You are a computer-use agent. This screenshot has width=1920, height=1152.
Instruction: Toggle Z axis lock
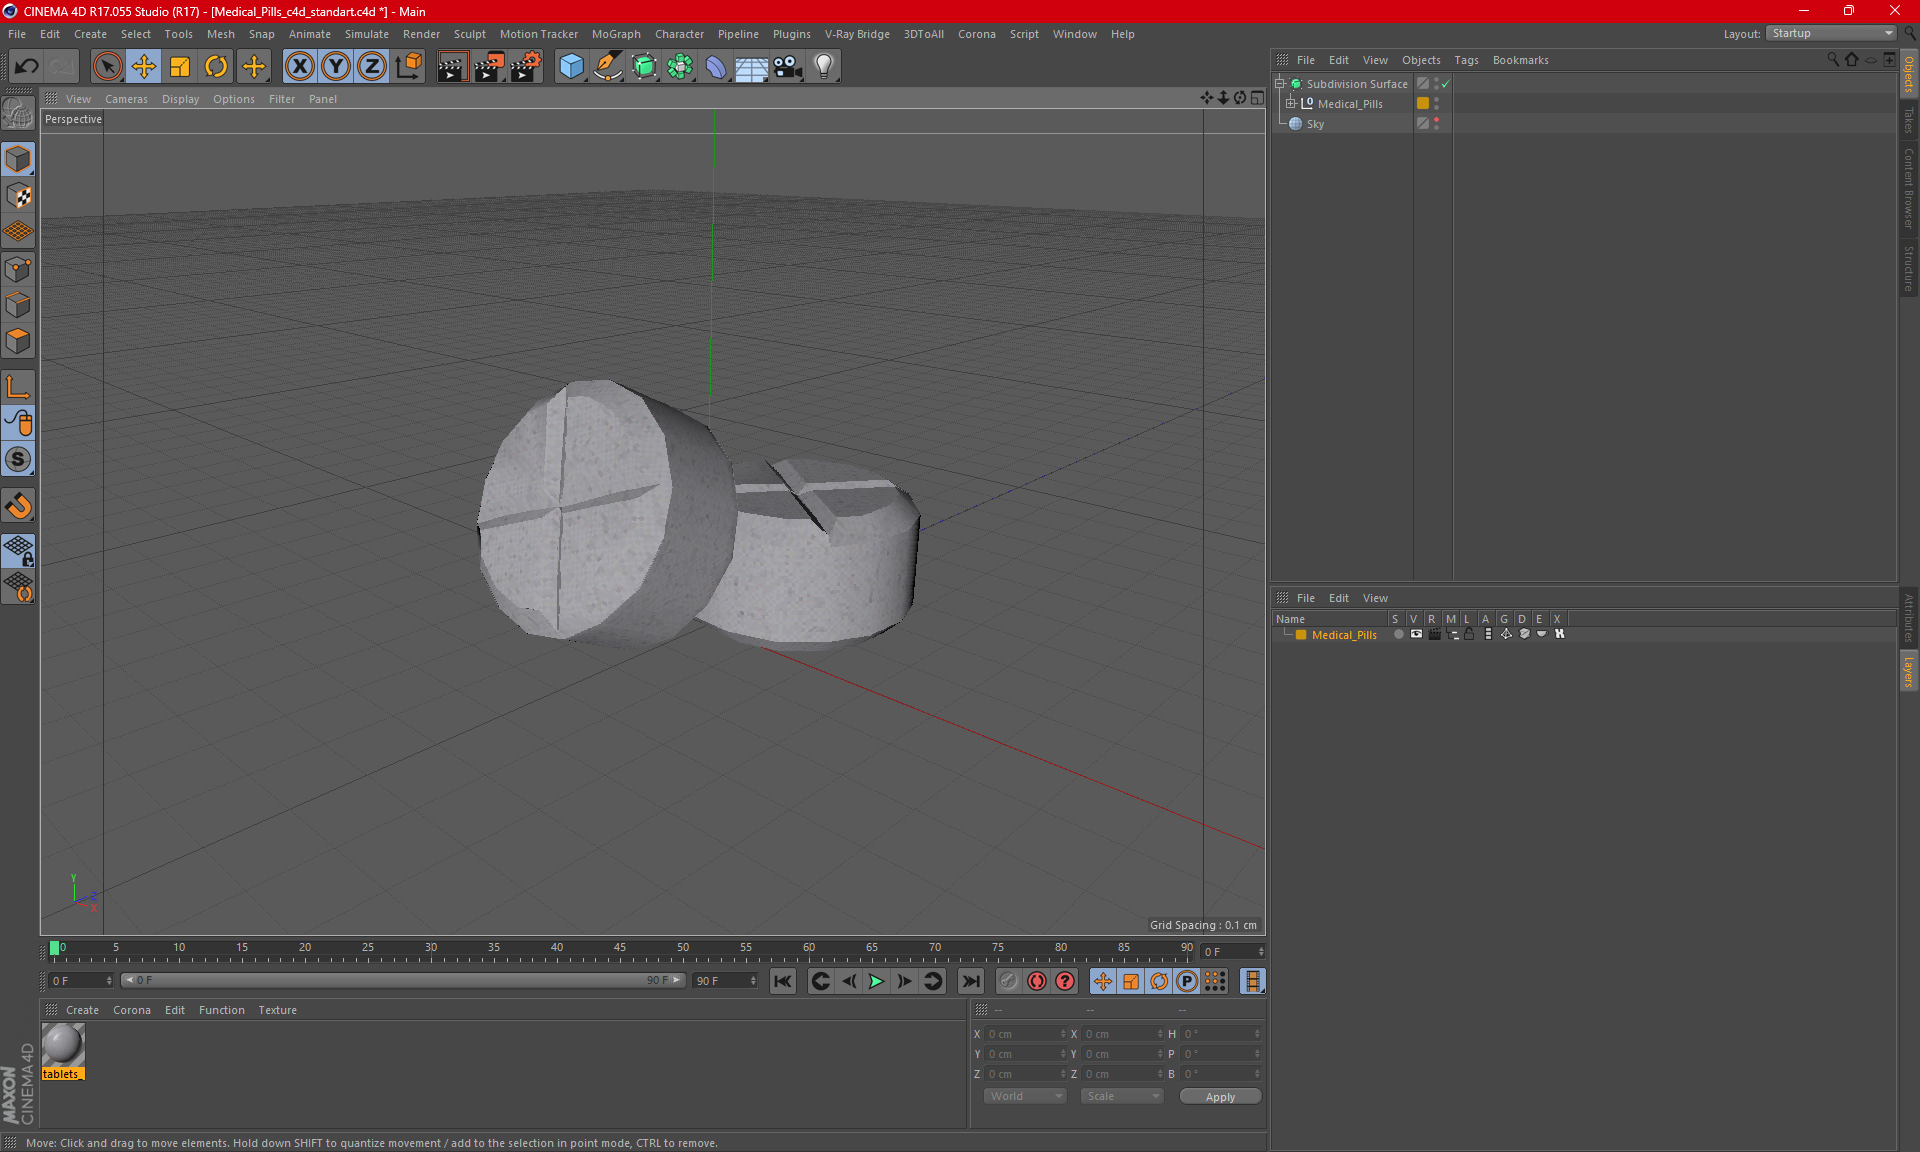click(372, 66)
